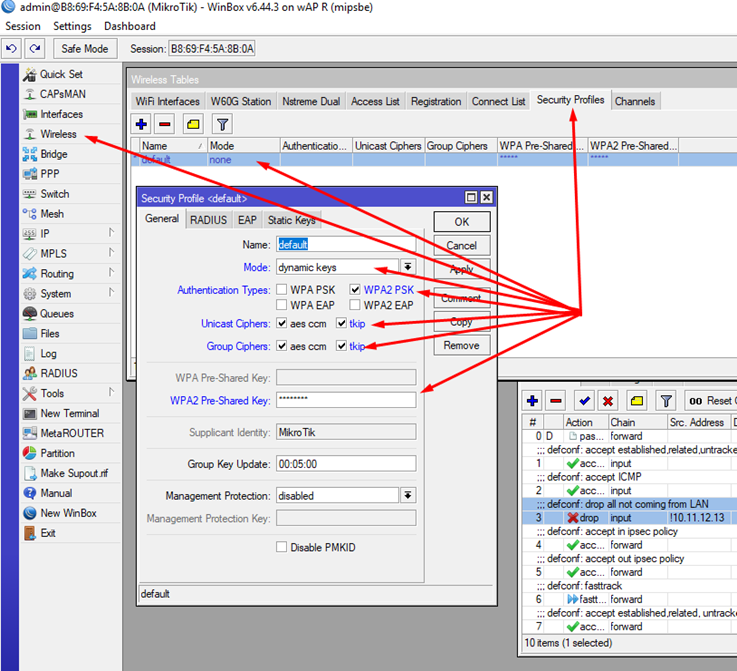Image resolution: width=737 pixels, height=671 pixels.
Task: Click OK in Security Profile dialog
Action: [462, 222]
